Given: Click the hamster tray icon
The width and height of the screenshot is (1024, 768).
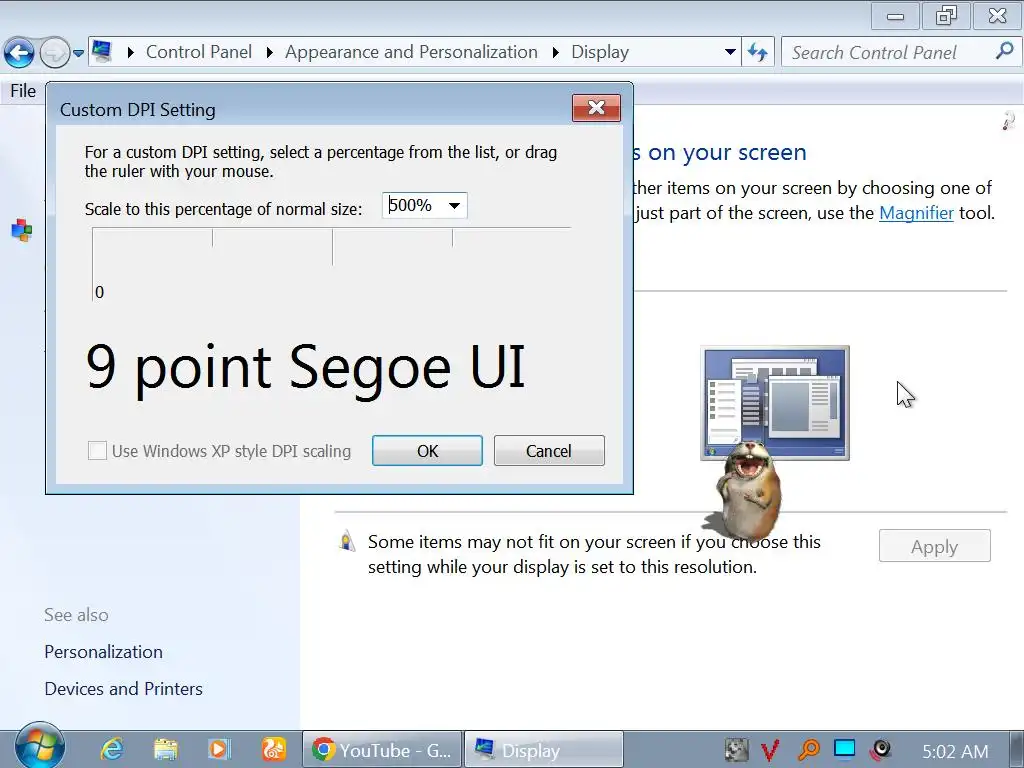Looking at the screenshot, I should pos(736,750).
